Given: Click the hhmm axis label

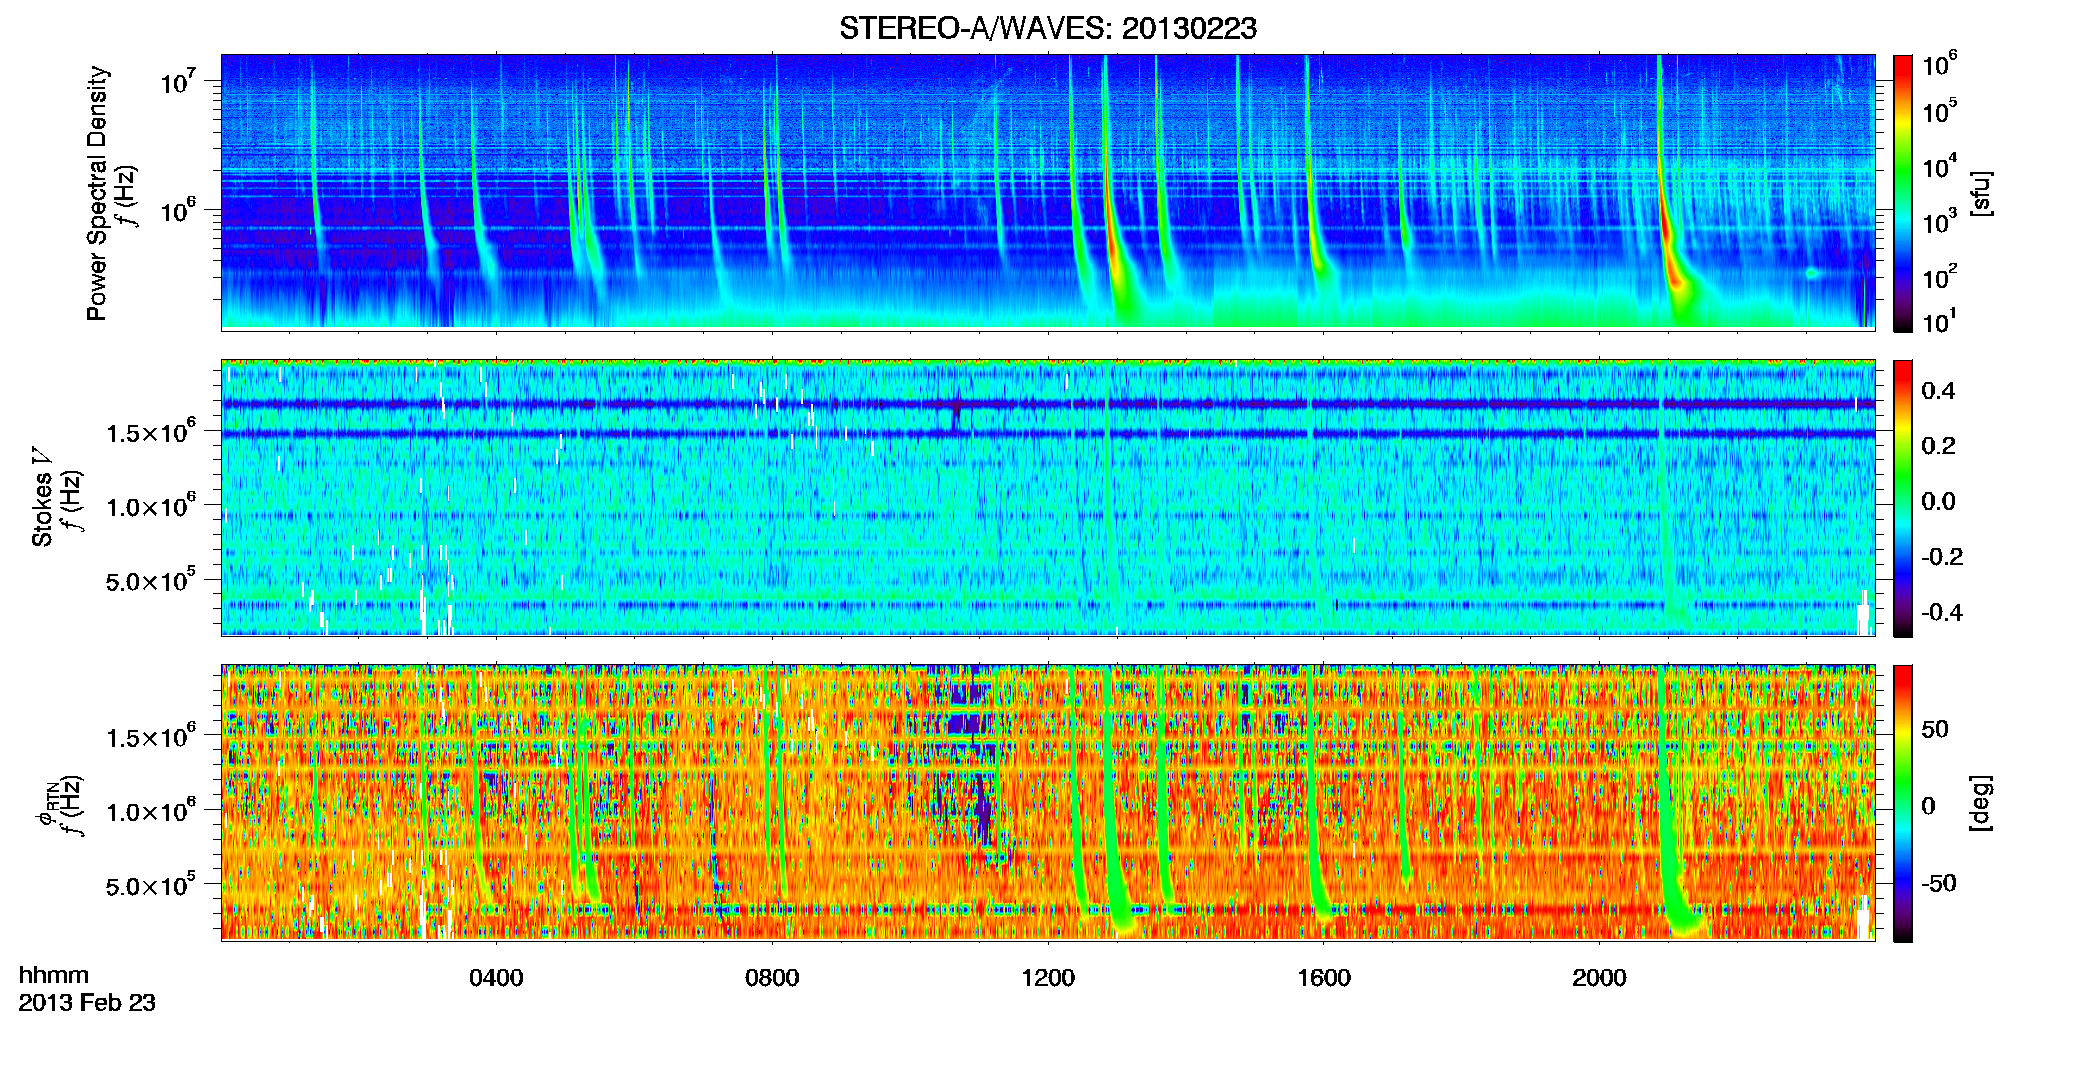Looking at the screenshot, I should (54, 975).
